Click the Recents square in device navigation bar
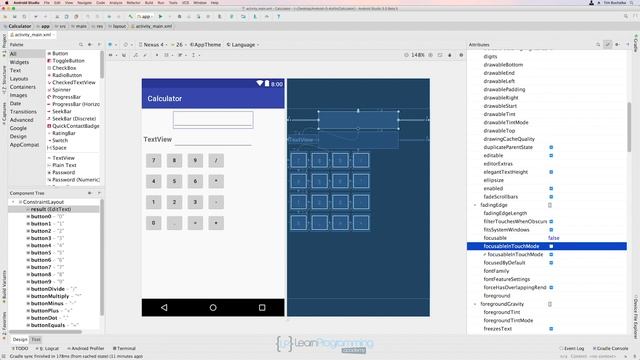This screenshot has height=360, width=640. [262, 307]
